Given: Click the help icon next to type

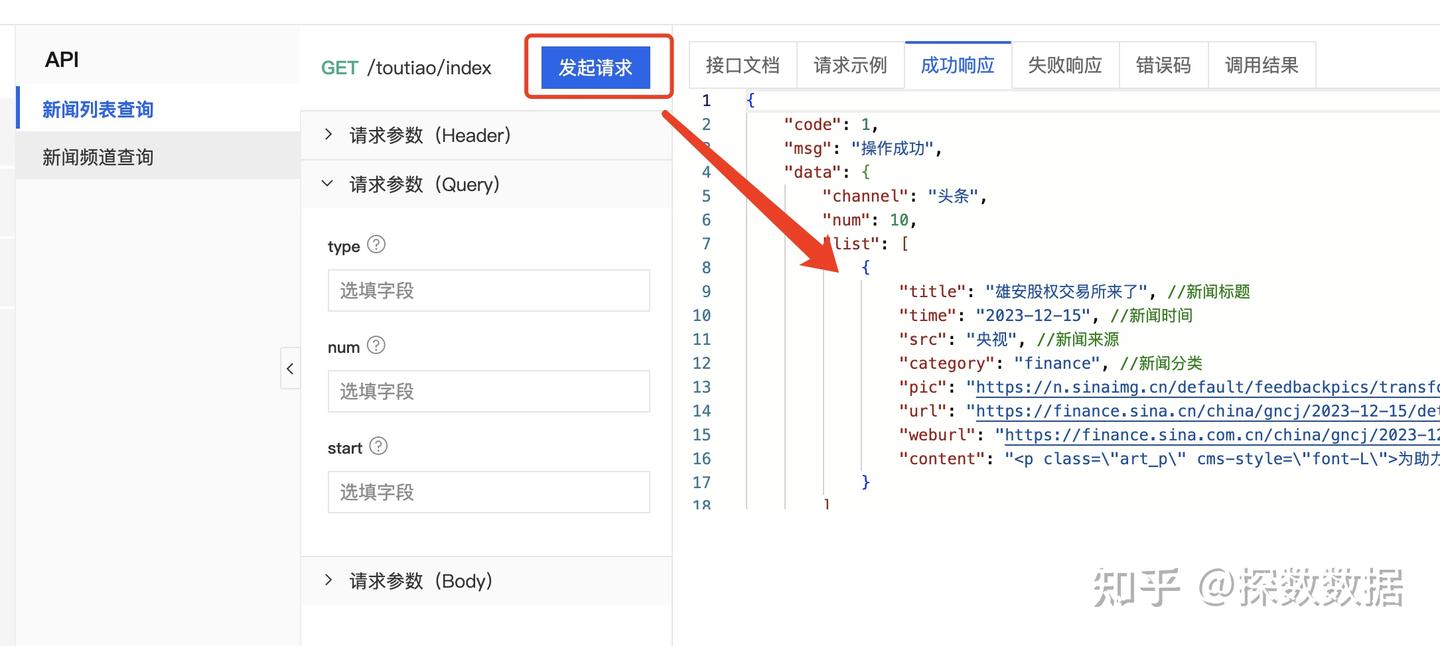Looking at the screenshot, I should 376,245.
